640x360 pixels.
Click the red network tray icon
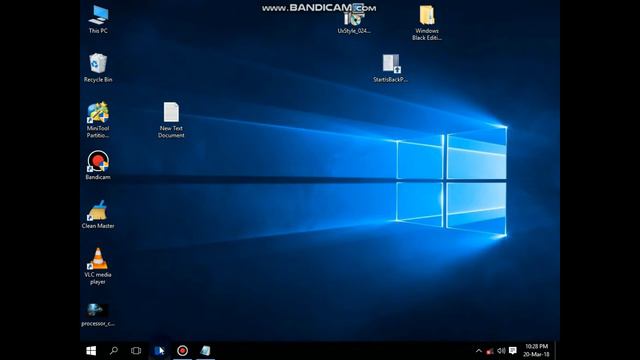[490, 351]
